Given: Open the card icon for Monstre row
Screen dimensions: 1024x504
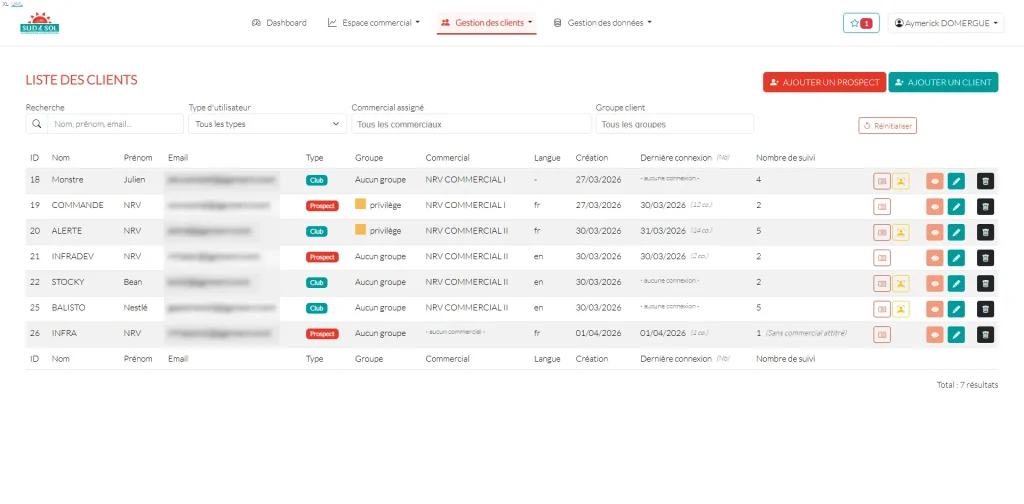Looking at the screenshot, I should (x=882, y=181).
